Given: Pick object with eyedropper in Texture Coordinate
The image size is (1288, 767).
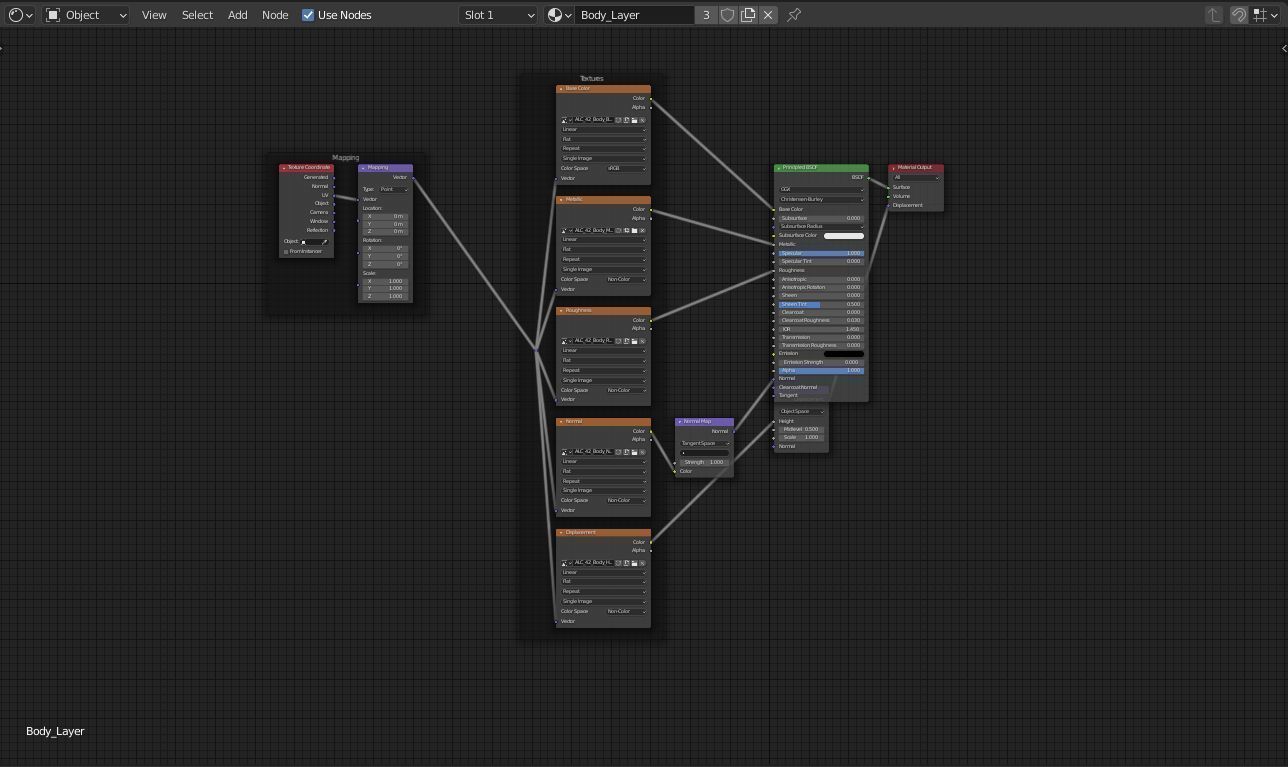Looking at the screenshot, I should 324,242.
